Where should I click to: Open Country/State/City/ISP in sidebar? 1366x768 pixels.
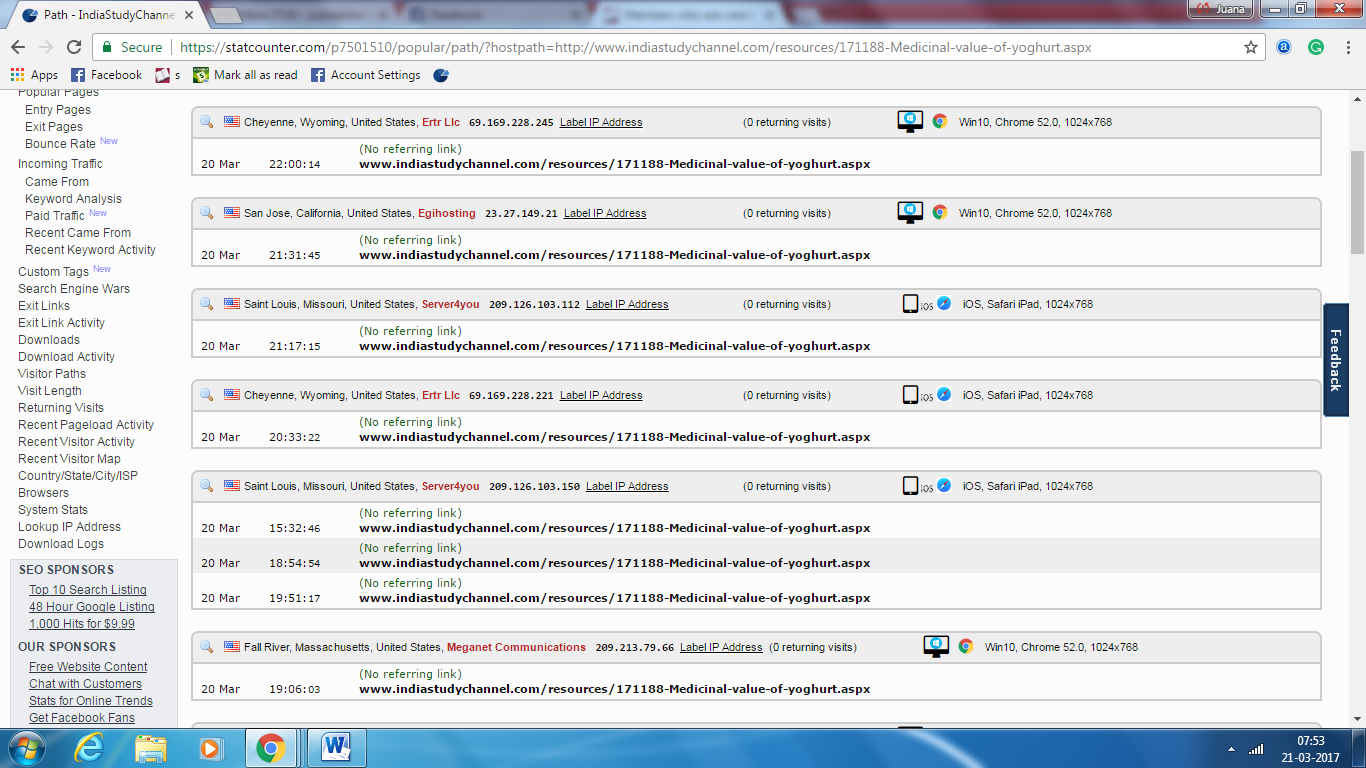click(x=78, y=476)
